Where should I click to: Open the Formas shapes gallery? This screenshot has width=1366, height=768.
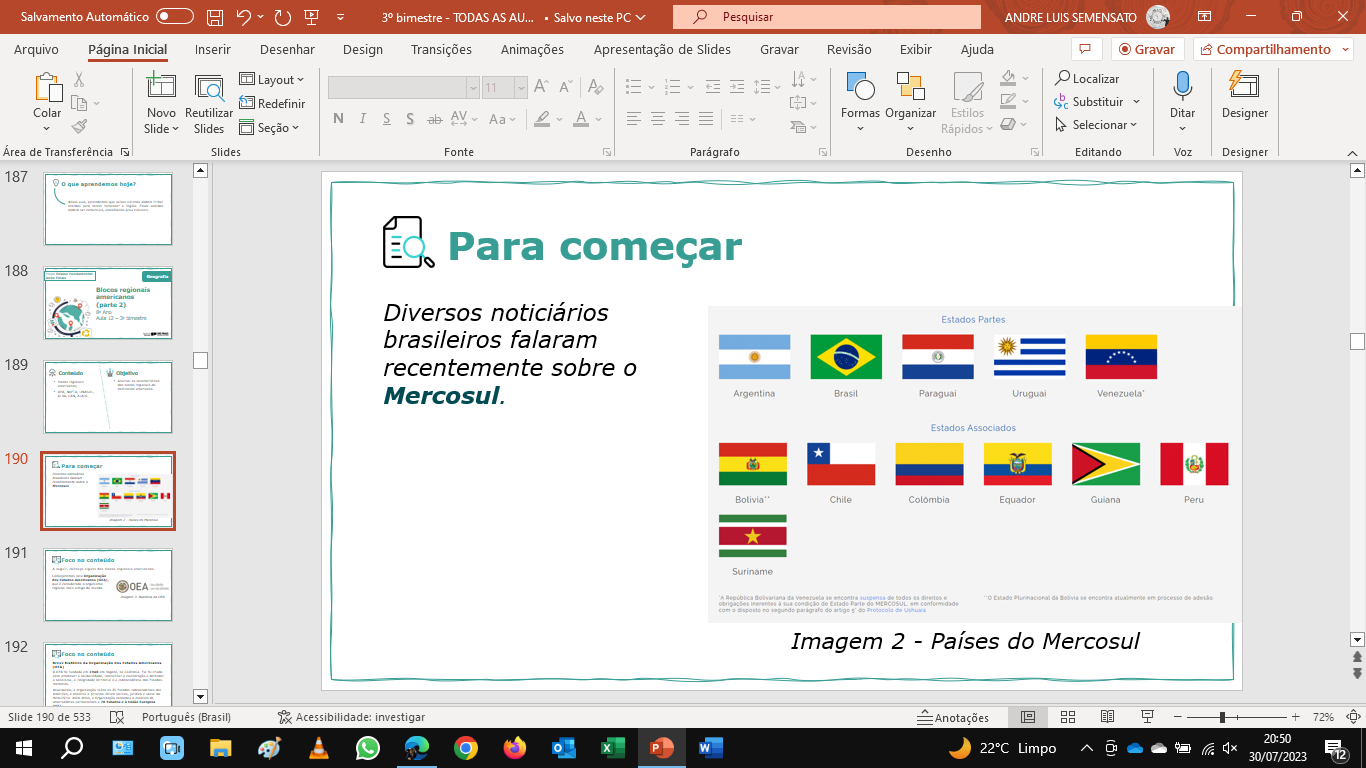click(860, 103)
